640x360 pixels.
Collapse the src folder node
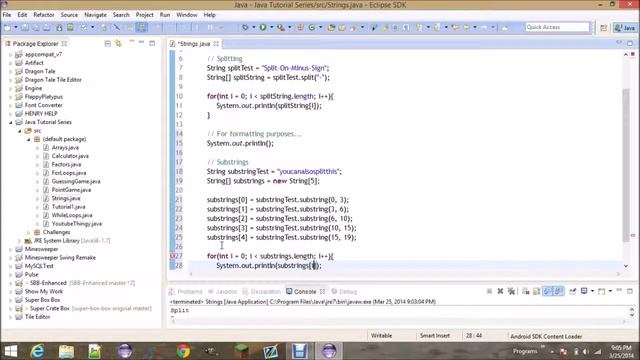click(x=20, y=131)
